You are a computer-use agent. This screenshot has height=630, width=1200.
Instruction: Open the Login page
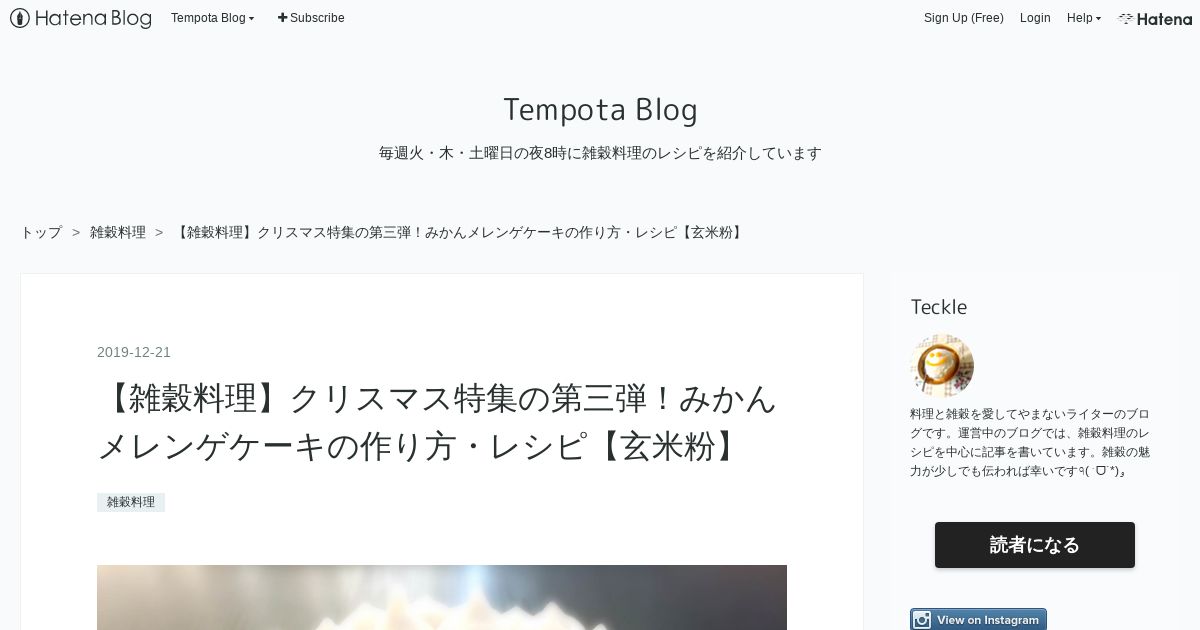coord(1035,18)
